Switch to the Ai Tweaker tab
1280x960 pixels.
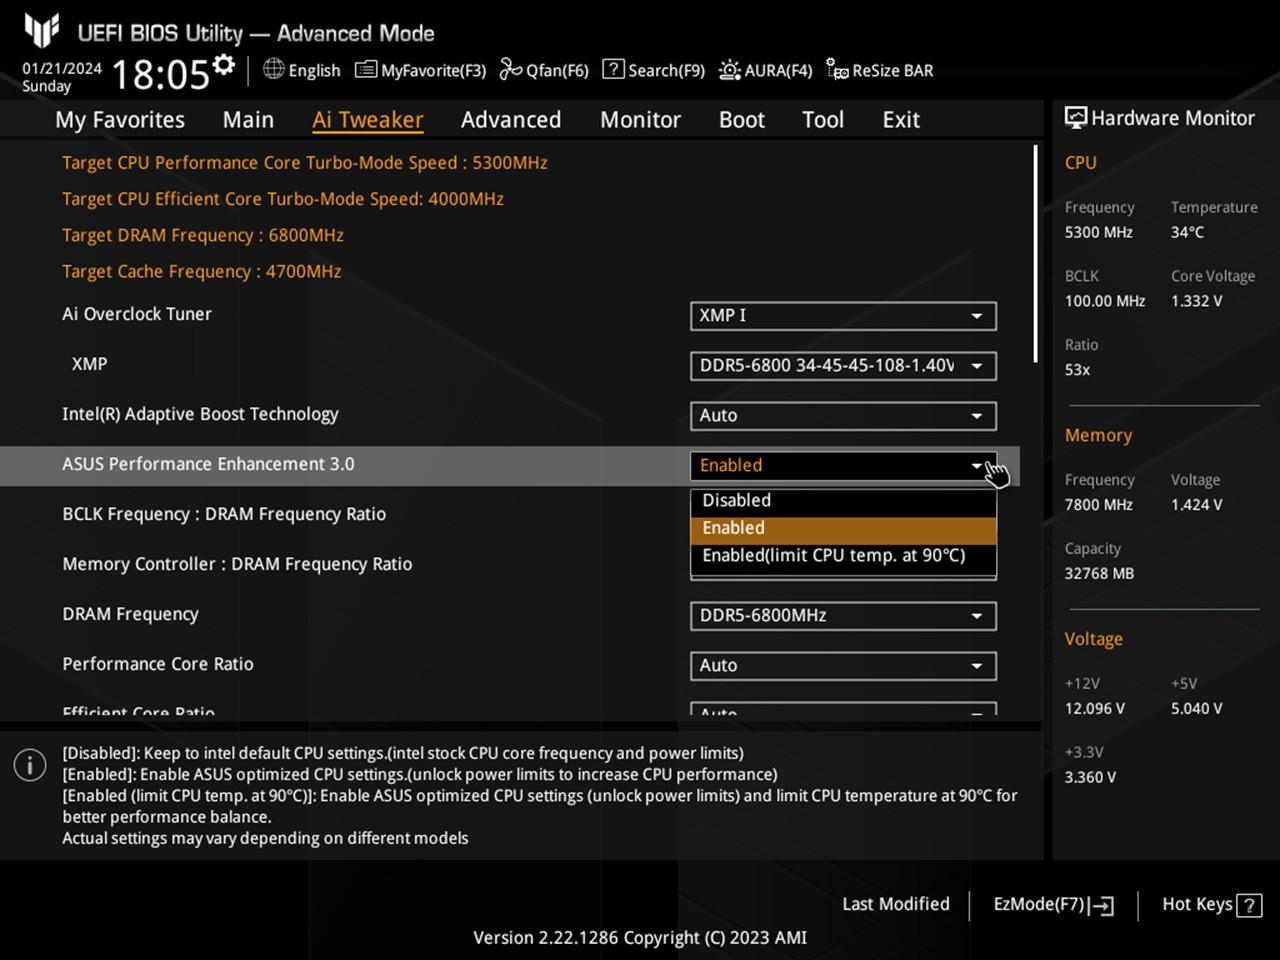[368, 120]
